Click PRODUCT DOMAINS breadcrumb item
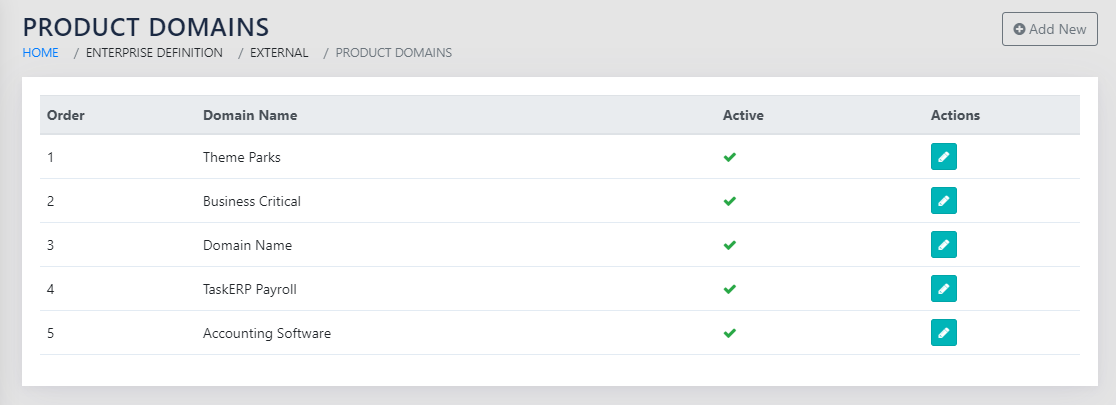Screen dimensions: 1116x405 (x=393, y=52)
